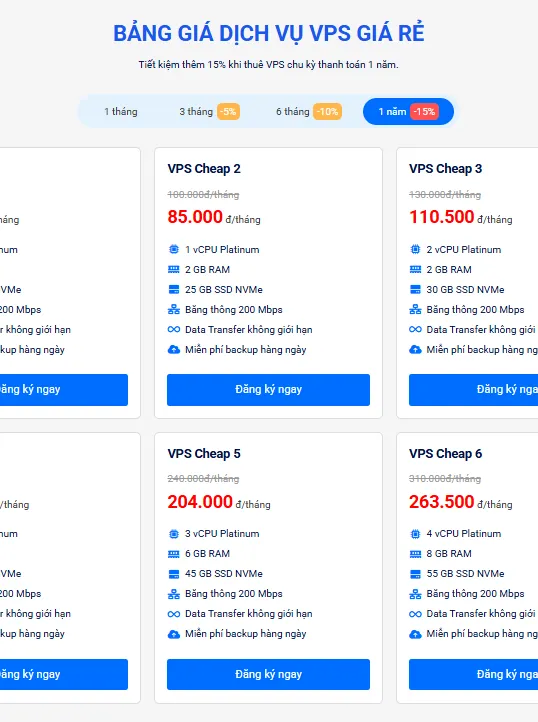Click the VPS Cheap 2 plan title
This screenshot has width=538, height=722.
tap(204, 169)
